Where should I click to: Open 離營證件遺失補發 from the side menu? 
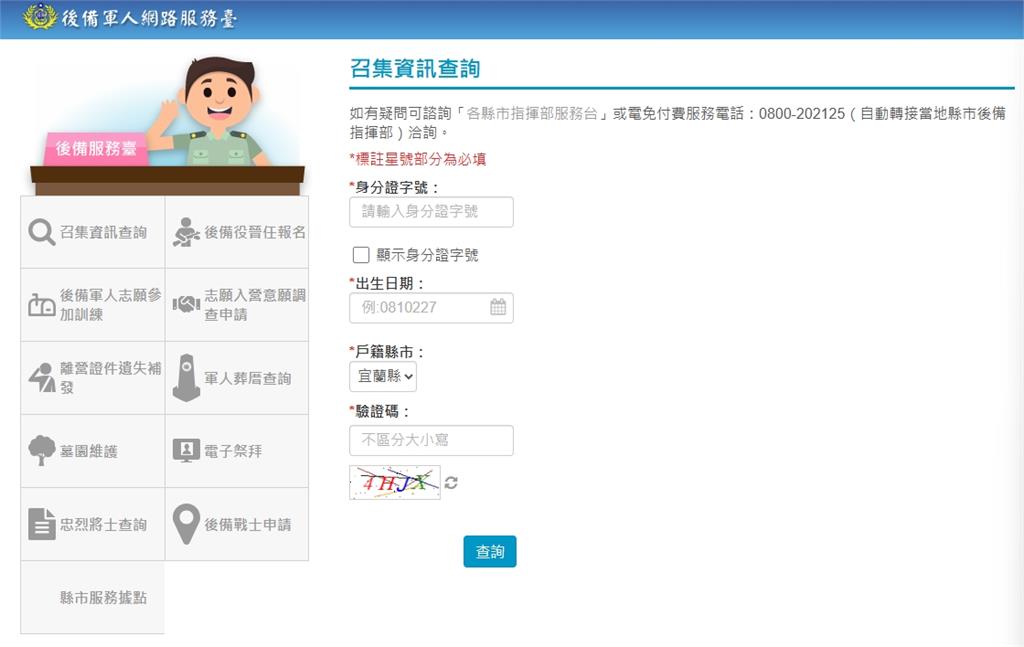(x=109, y=378)
